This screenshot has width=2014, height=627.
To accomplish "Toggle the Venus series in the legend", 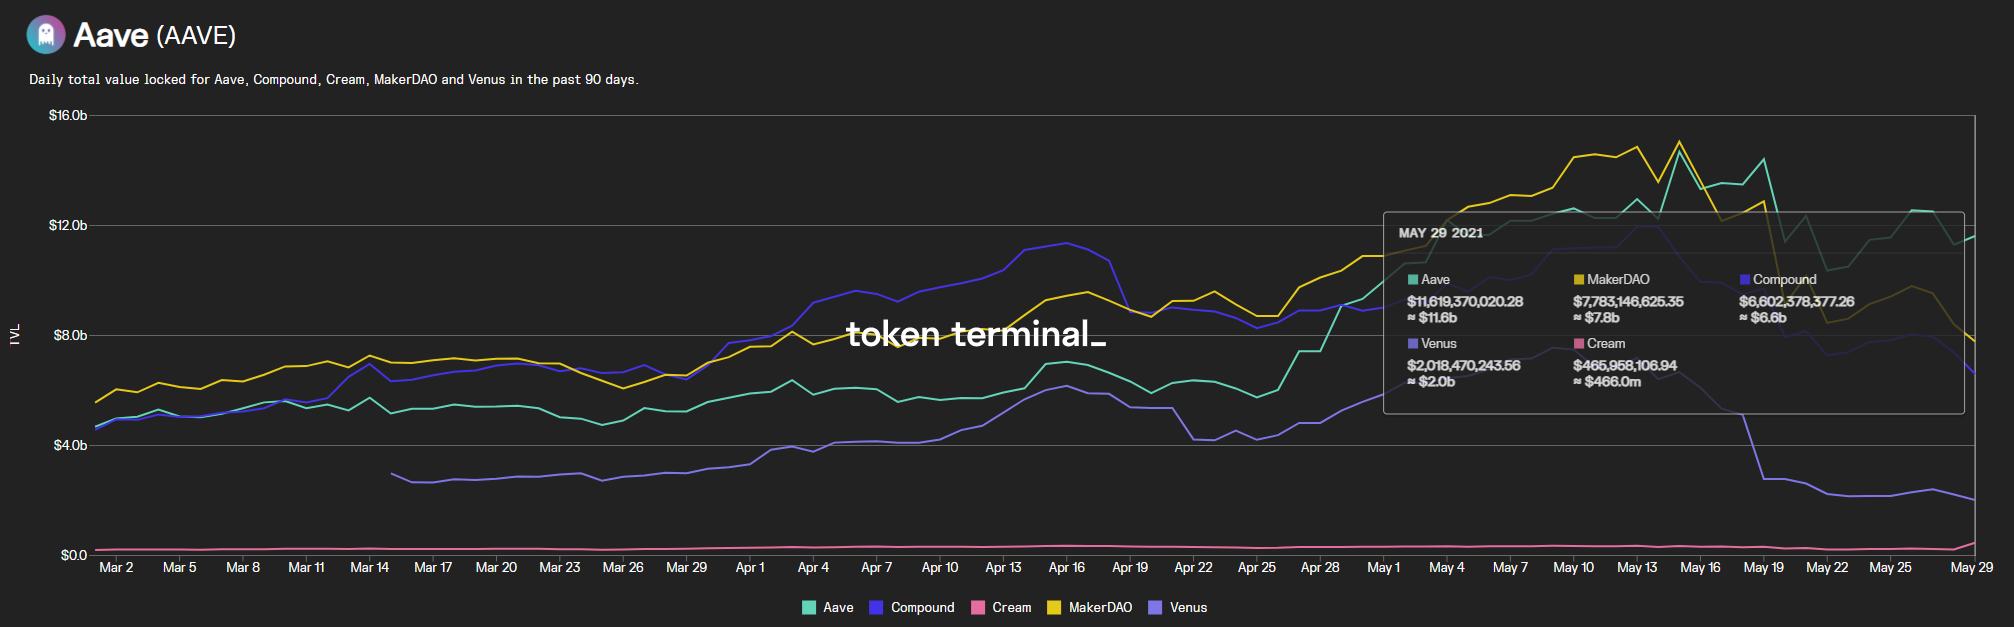I will tap(1178, 607).
